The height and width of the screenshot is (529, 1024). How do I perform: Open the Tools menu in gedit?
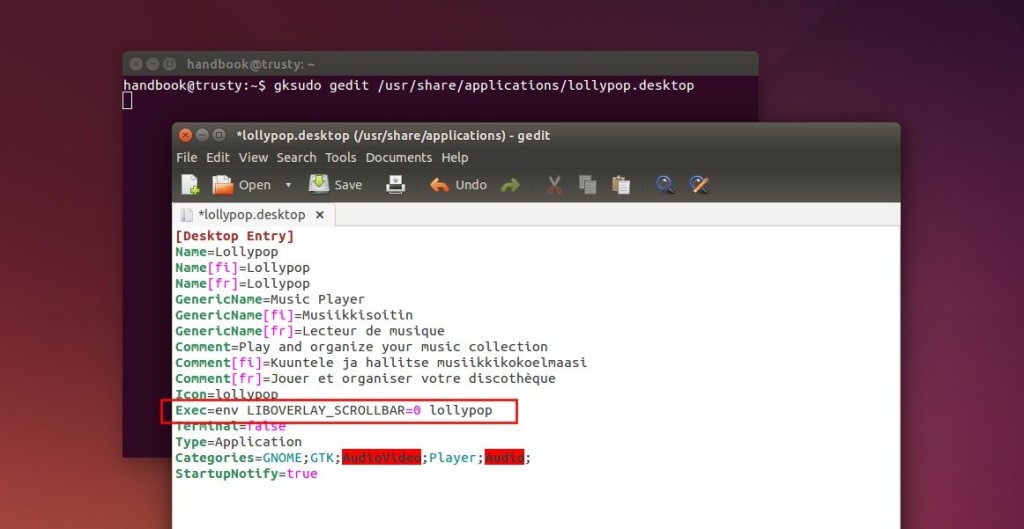tap(341, 157)
